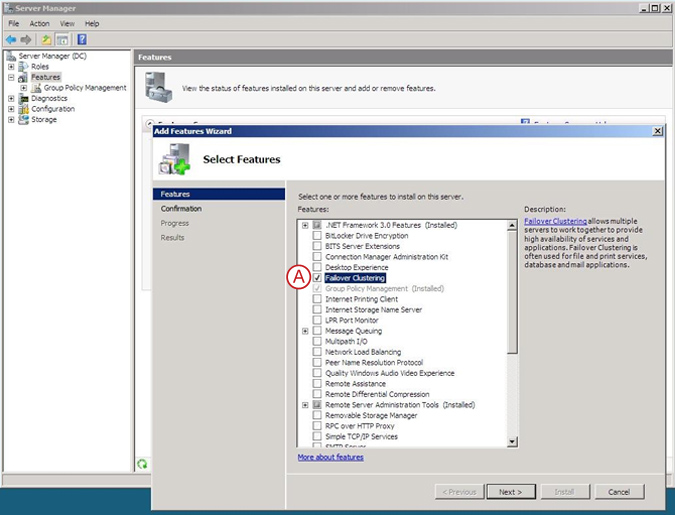This screenshot has height=515, width=675.
Task: Open the File menu
Action: (14, 24)
